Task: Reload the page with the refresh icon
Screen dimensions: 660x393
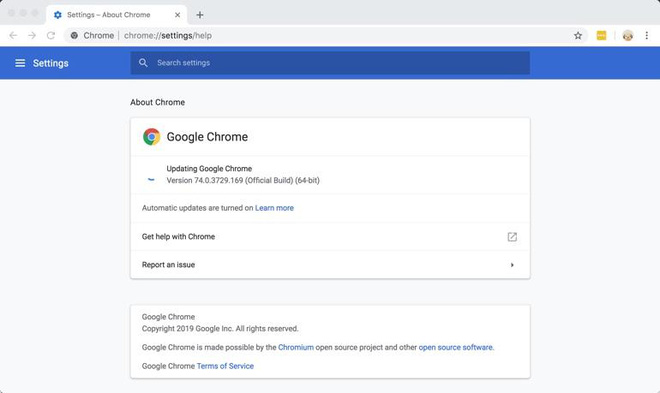Action: pyautogui.click(x=51, y=36)
